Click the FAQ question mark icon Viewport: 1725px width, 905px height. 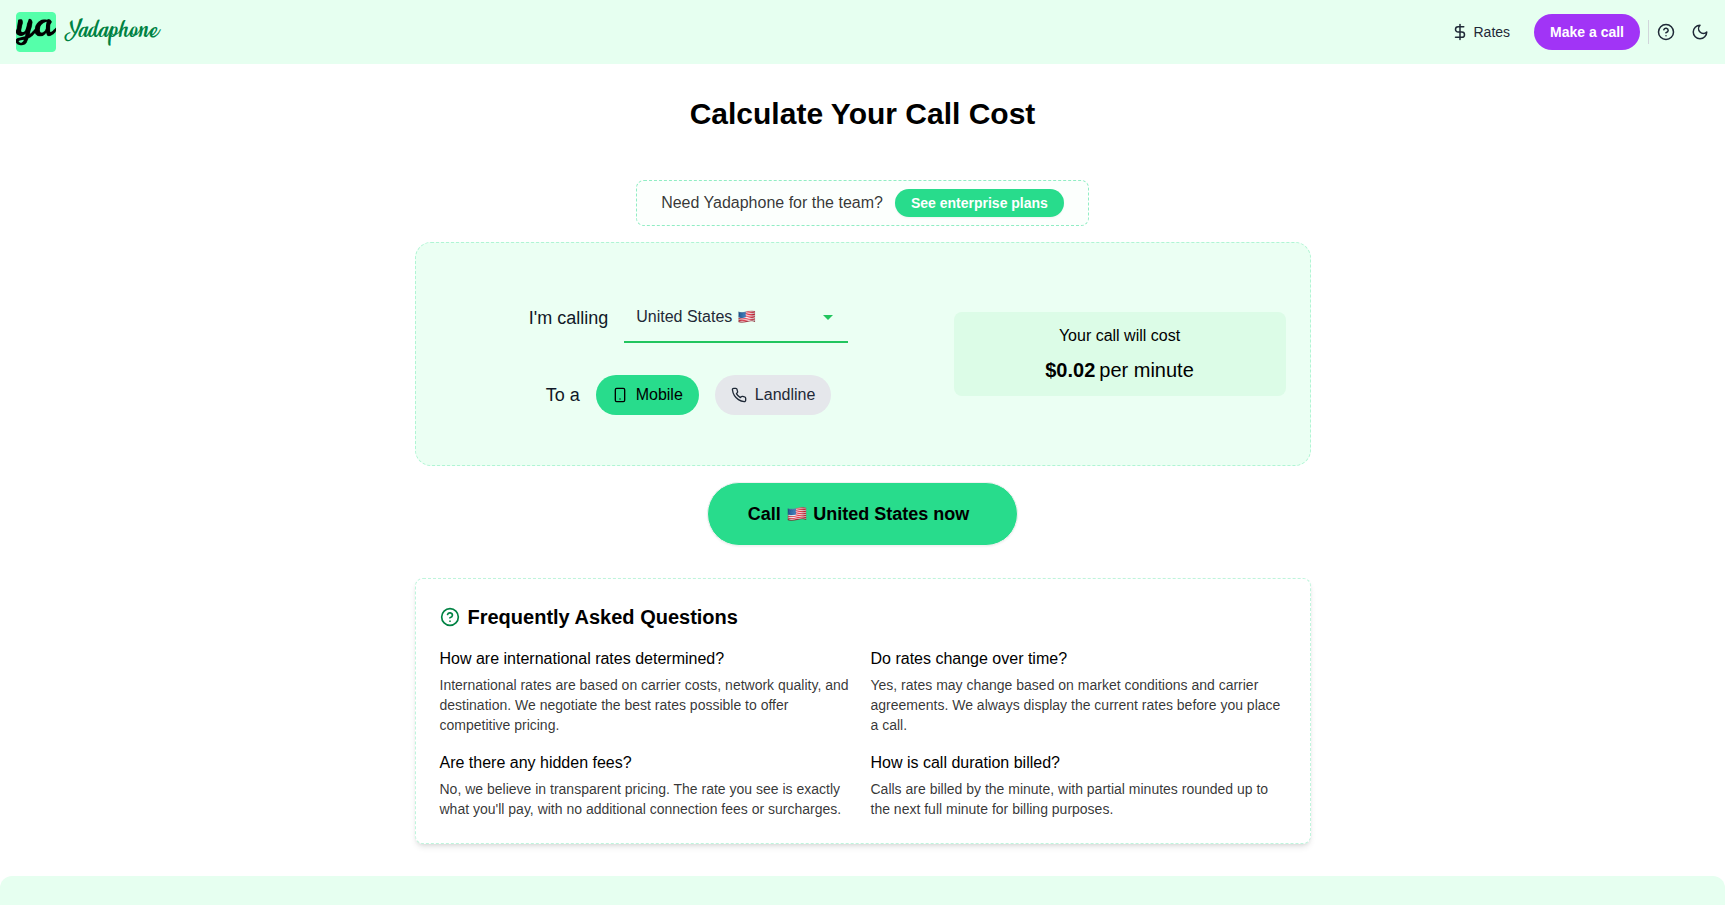450,617
